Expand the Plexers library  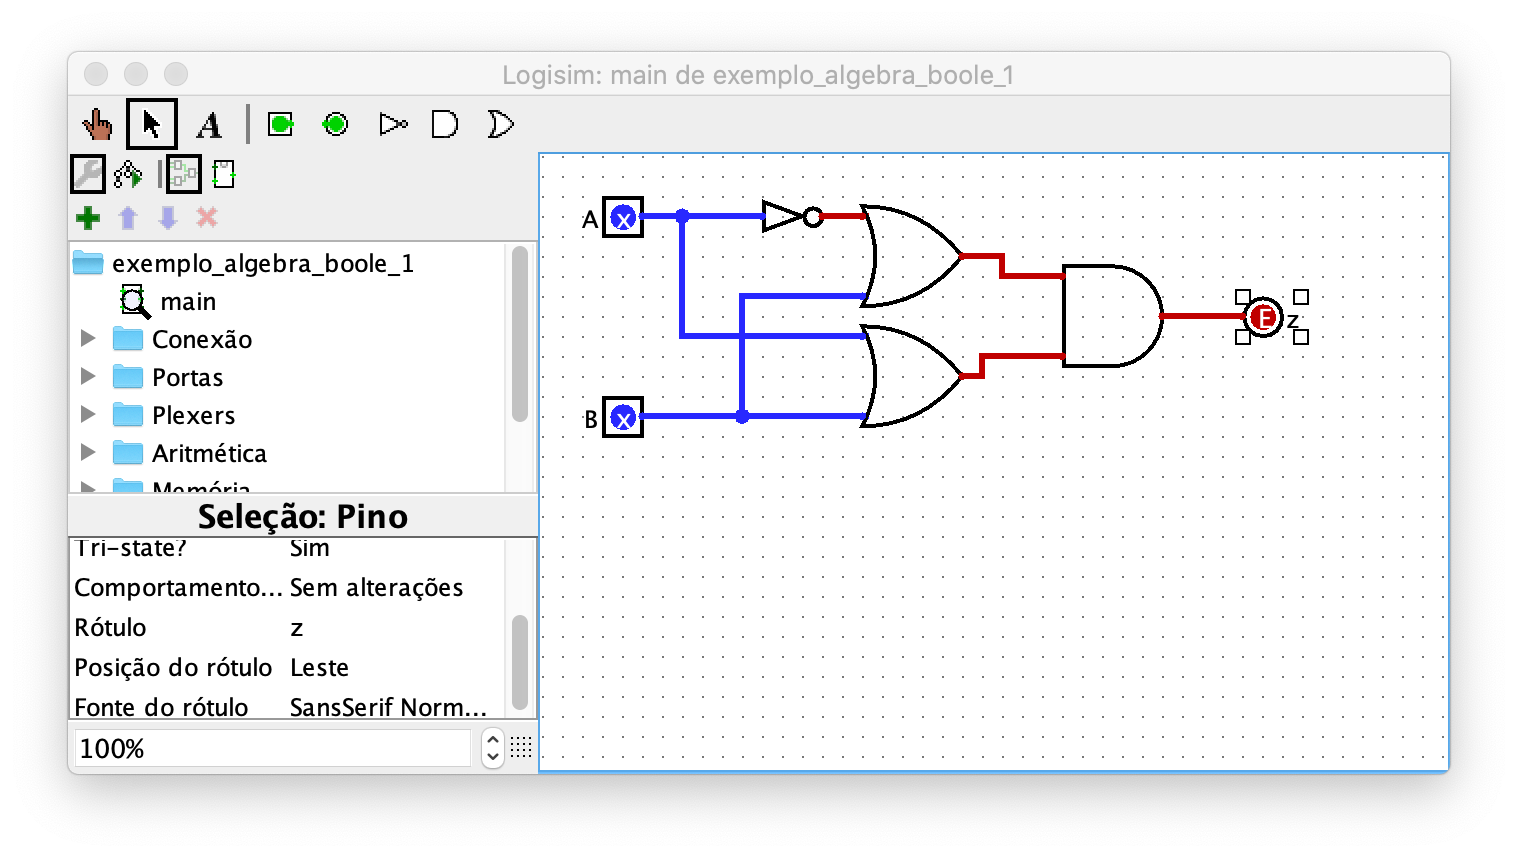(88, 414)
